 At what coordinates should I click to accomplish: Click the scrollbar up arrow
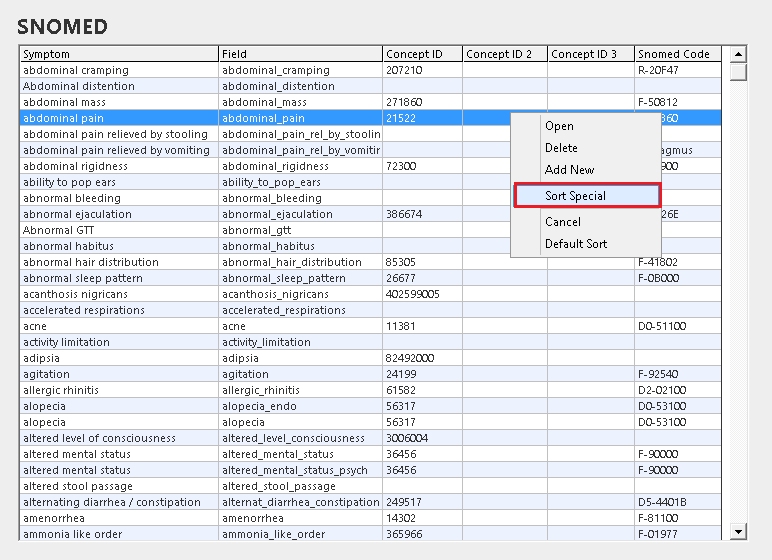pos(738,54)
